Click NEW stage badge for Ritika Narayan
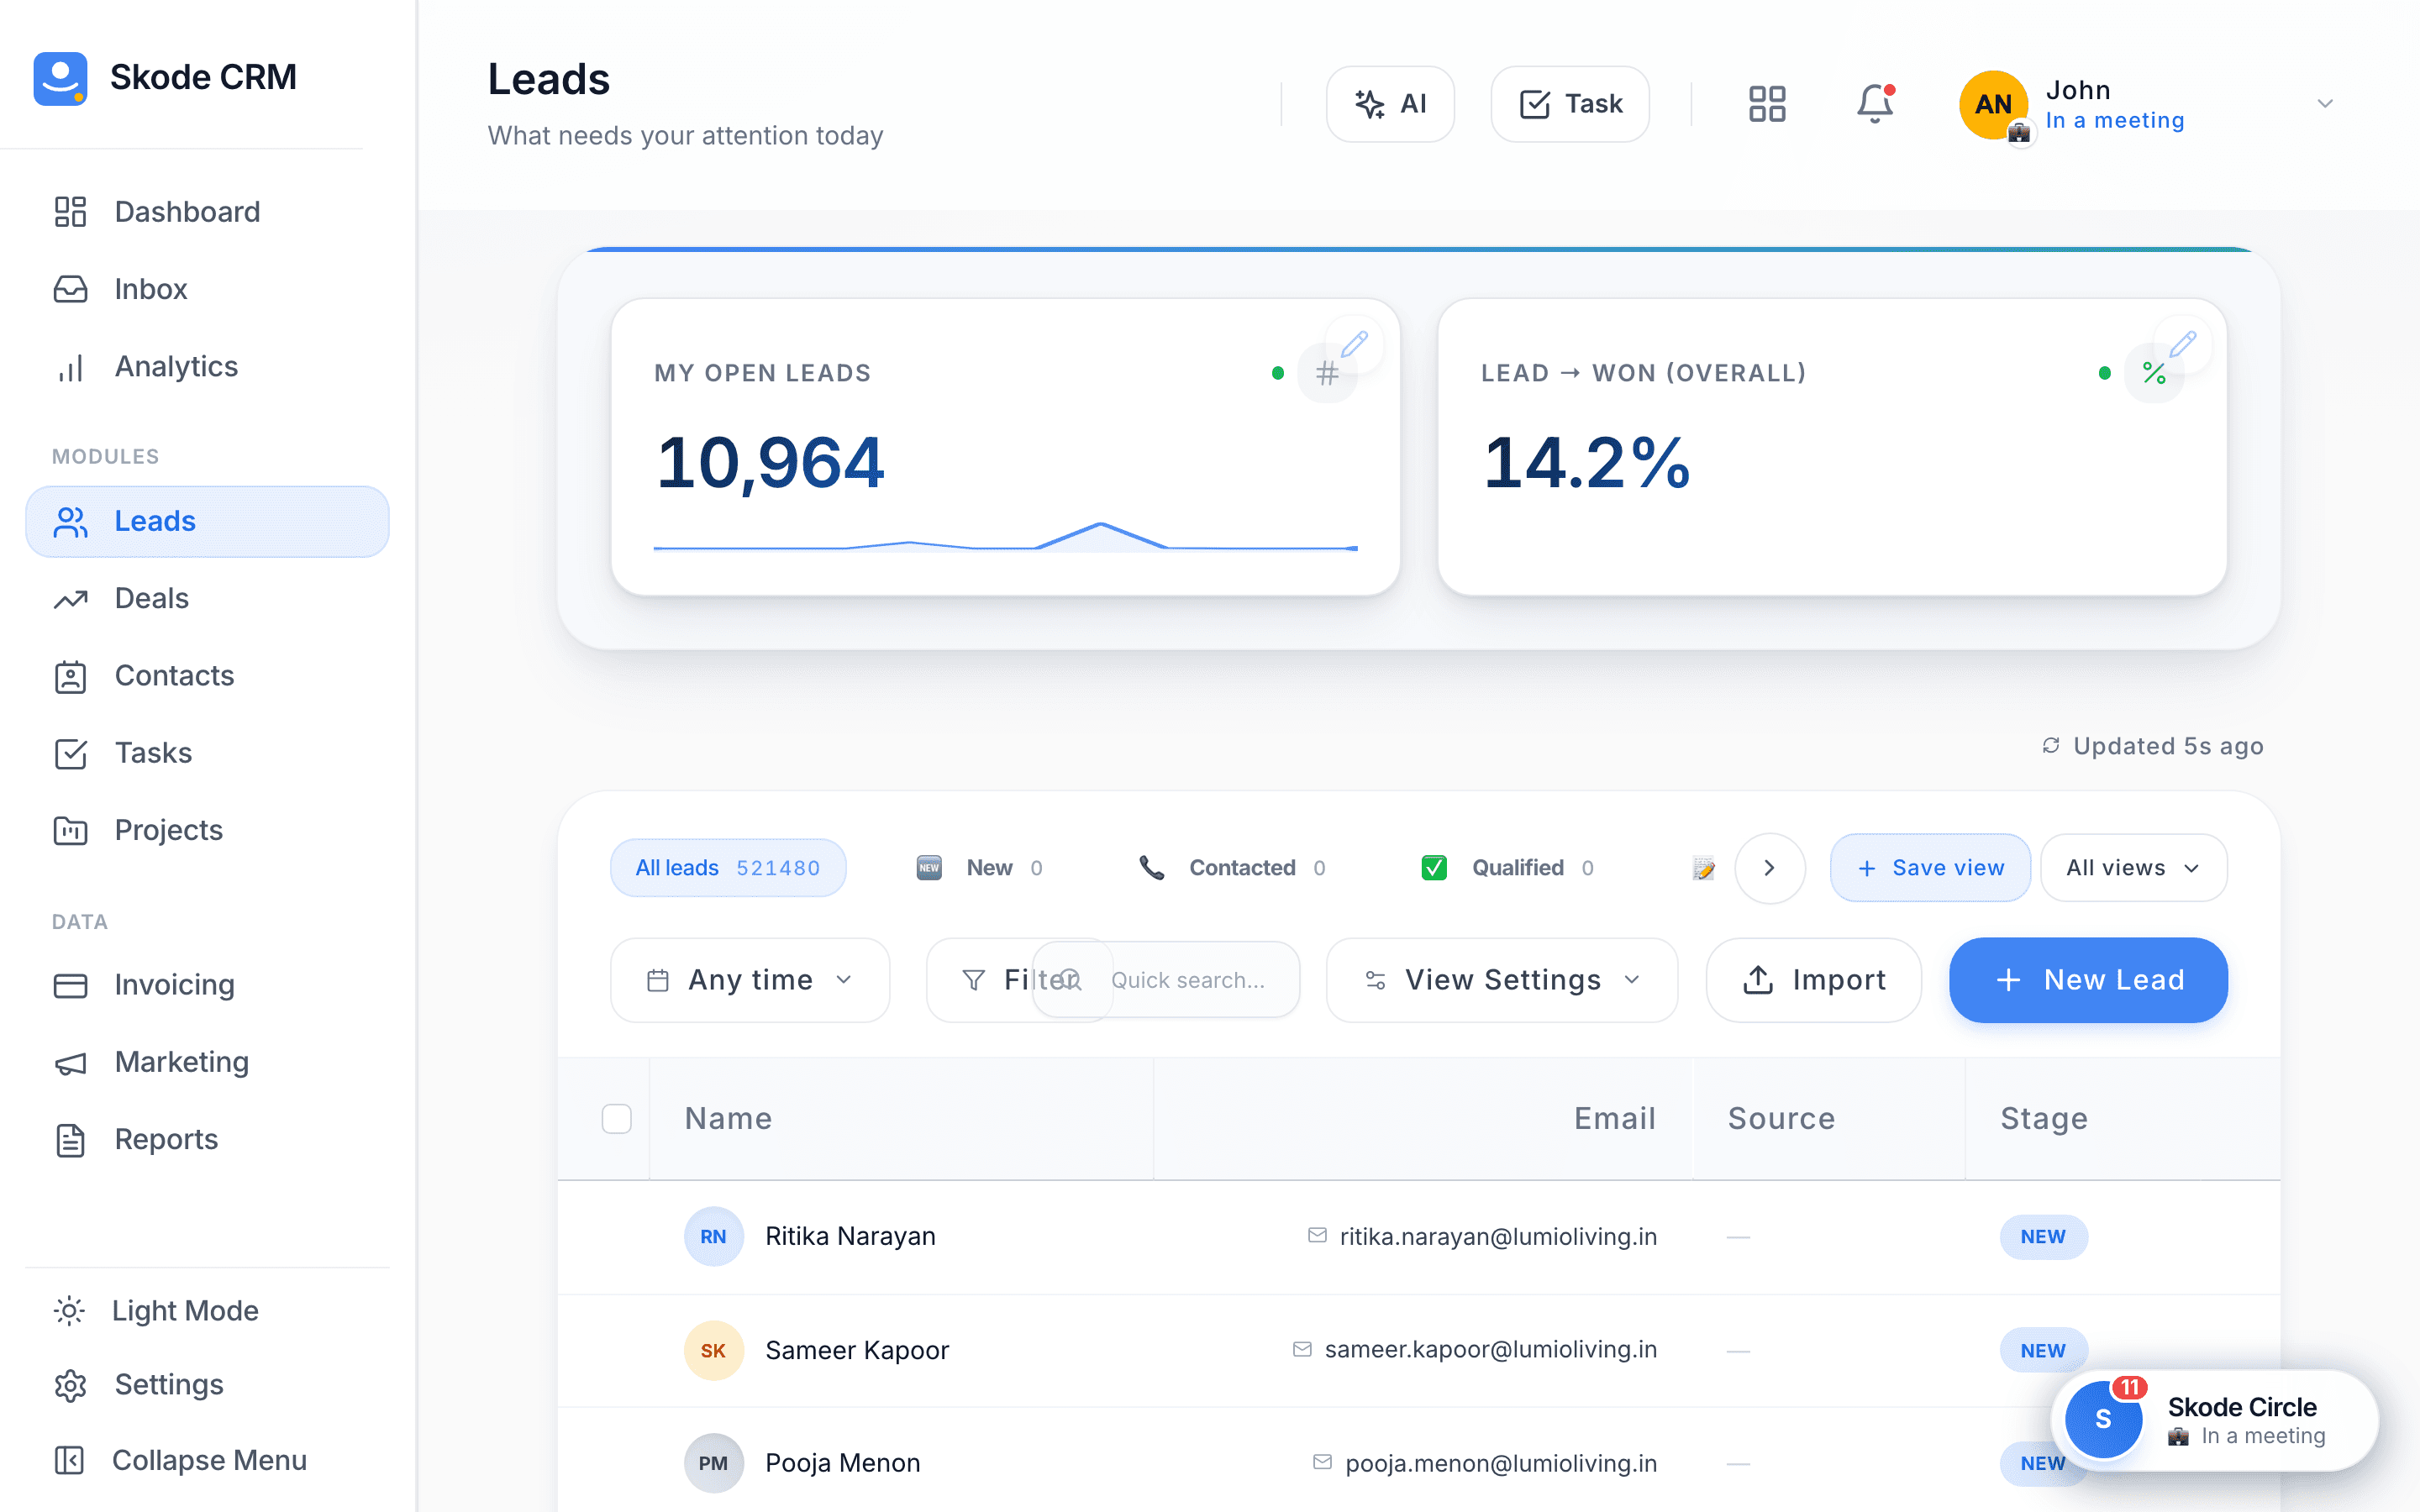Image resolution: width=2420 pixels, height=1512 pixels. point(2043,1237)
